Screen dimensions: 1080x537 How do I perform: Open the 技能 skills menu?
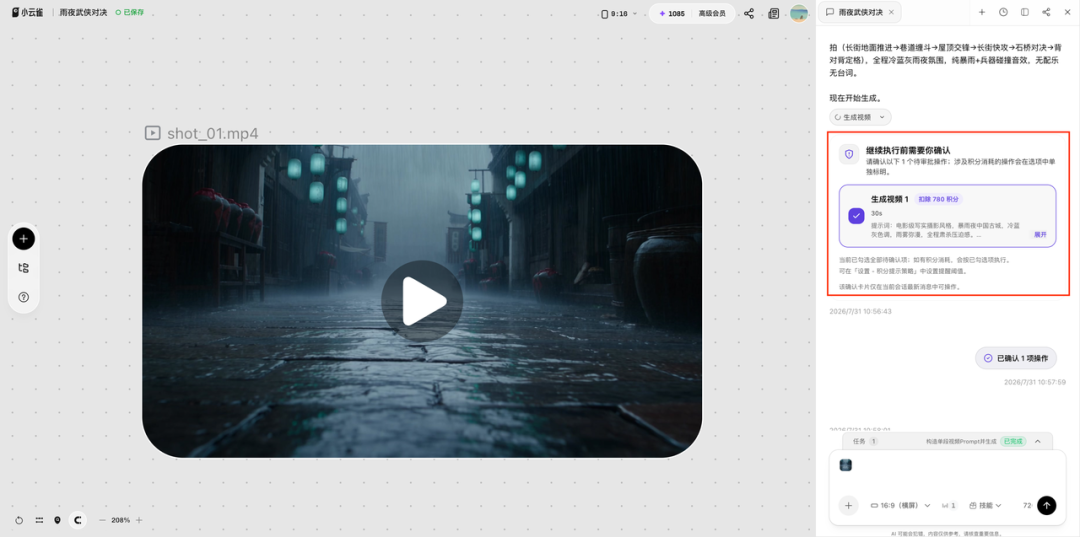pos(985,505)
